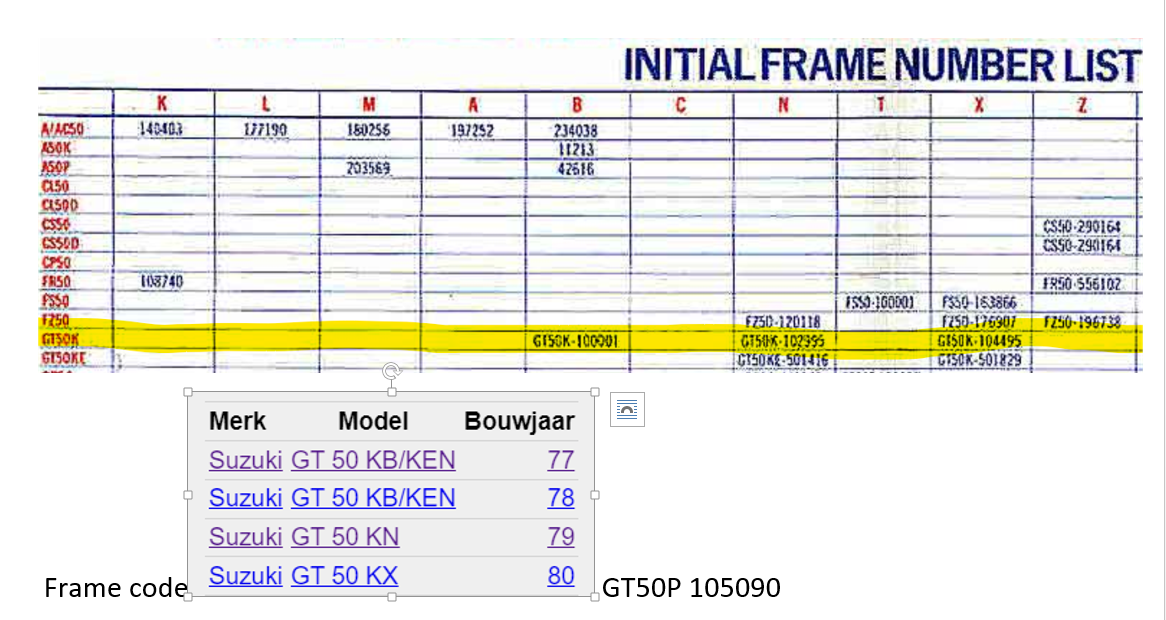The height and width of the screenshot is (620, 1166).
Task: Click the GT50K-100001 cell
Action: point(576,341)
